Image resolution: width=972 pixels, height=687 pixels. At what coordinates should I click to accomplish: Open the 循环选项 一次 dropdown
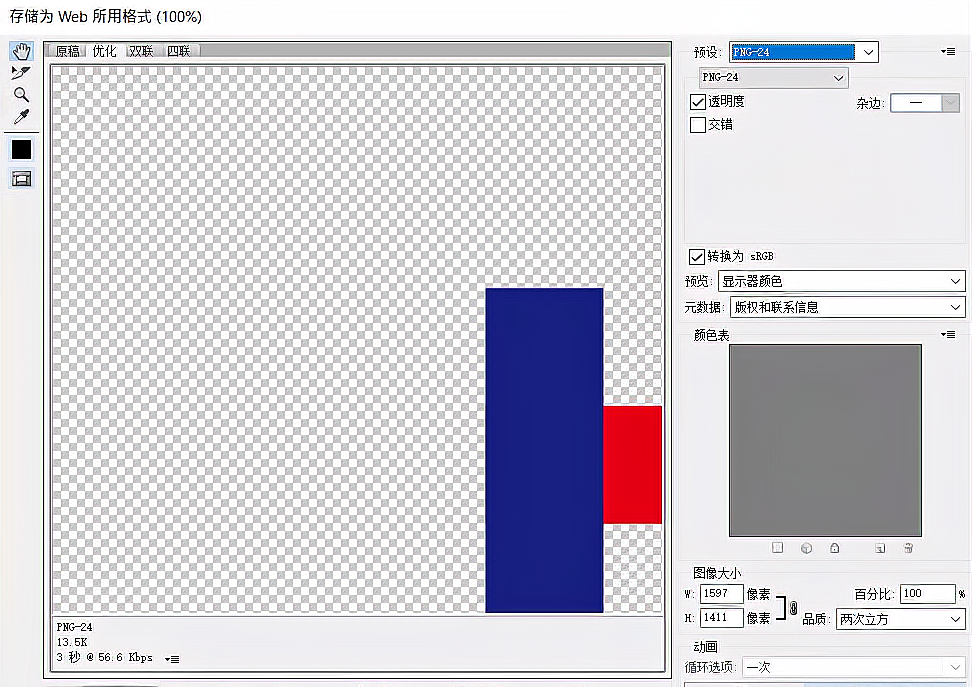coord(854,667)
